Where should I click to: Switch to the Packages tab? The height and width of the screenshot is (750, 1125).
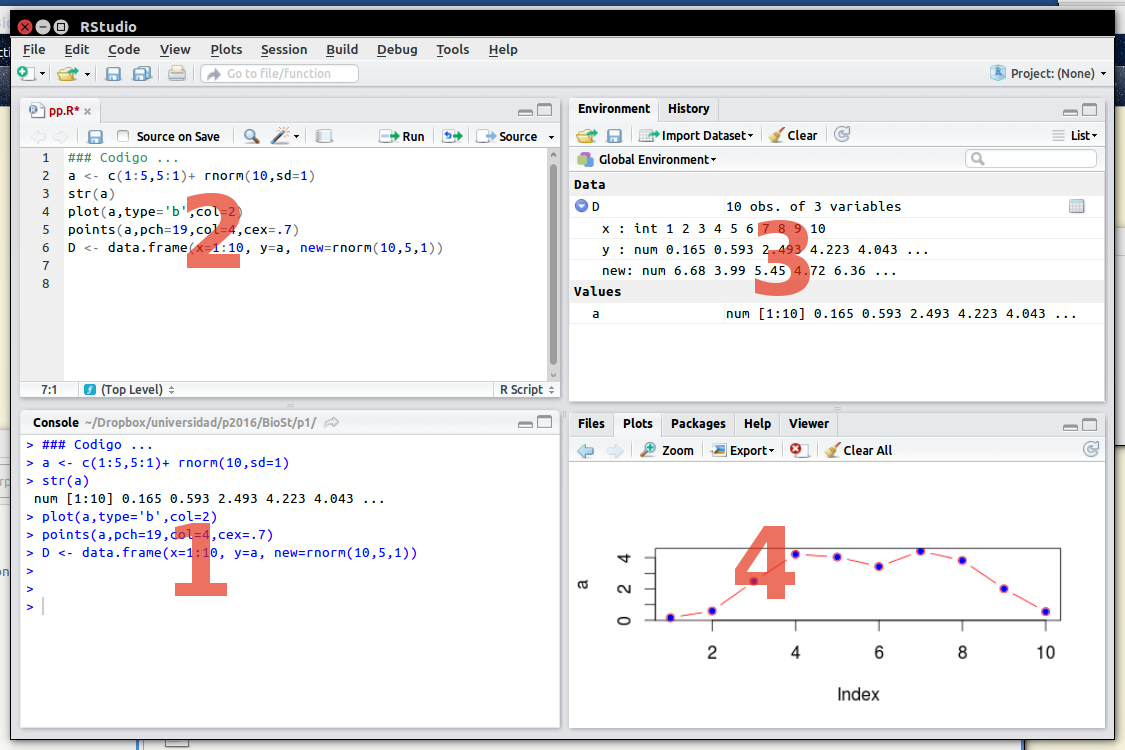pyautogui.click(x=698, y=423)
